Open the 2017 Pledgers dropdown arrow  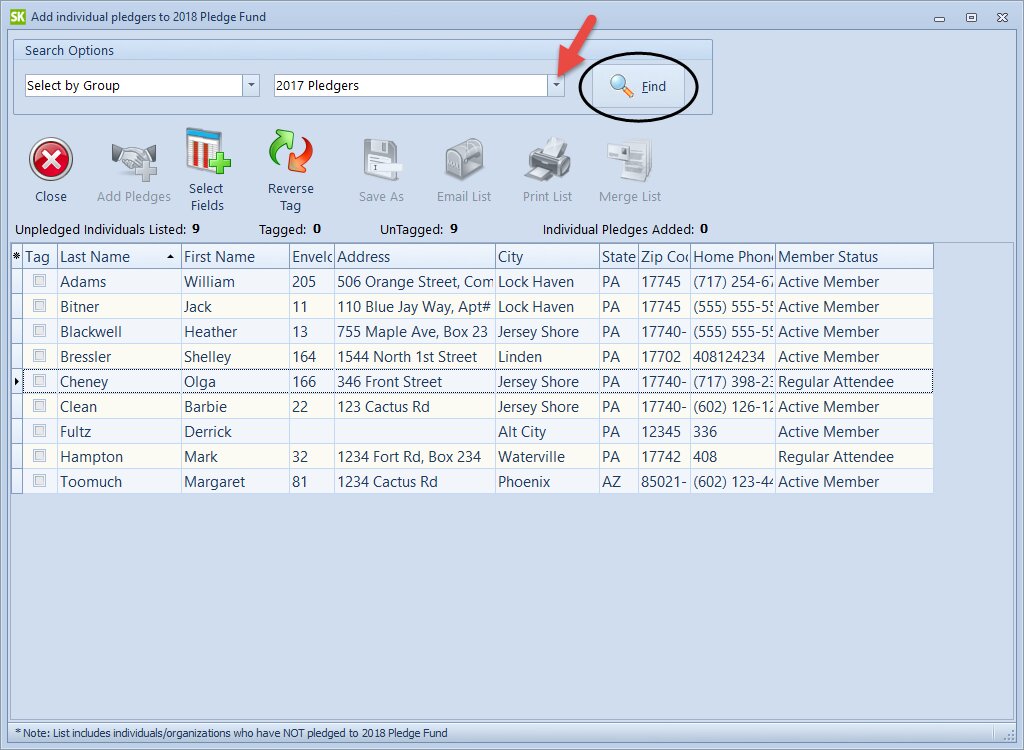tap(556, 85)
